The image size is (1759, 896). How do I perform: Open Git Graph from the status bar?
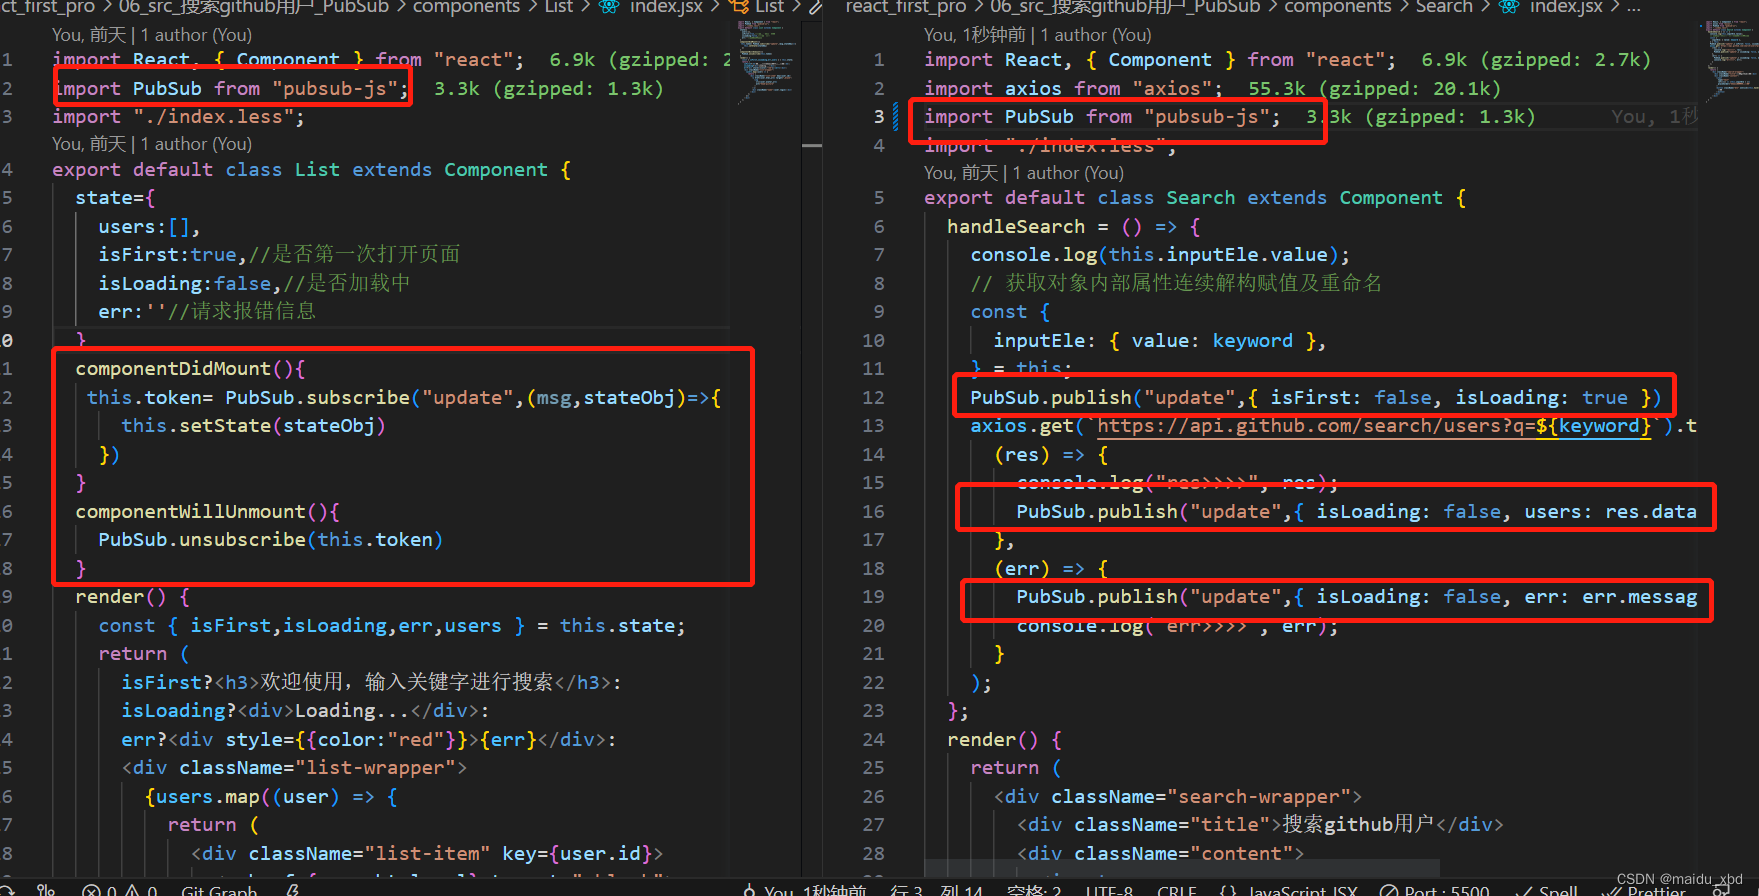(x=219, y=889)
